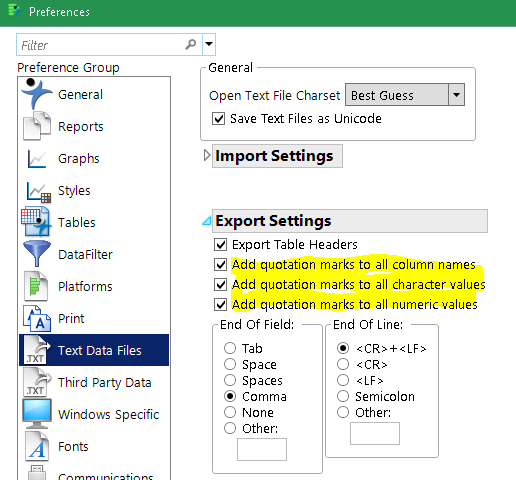Expand the Import Settings section
This screenshot has height=480, width=516.
coord(207,155)
